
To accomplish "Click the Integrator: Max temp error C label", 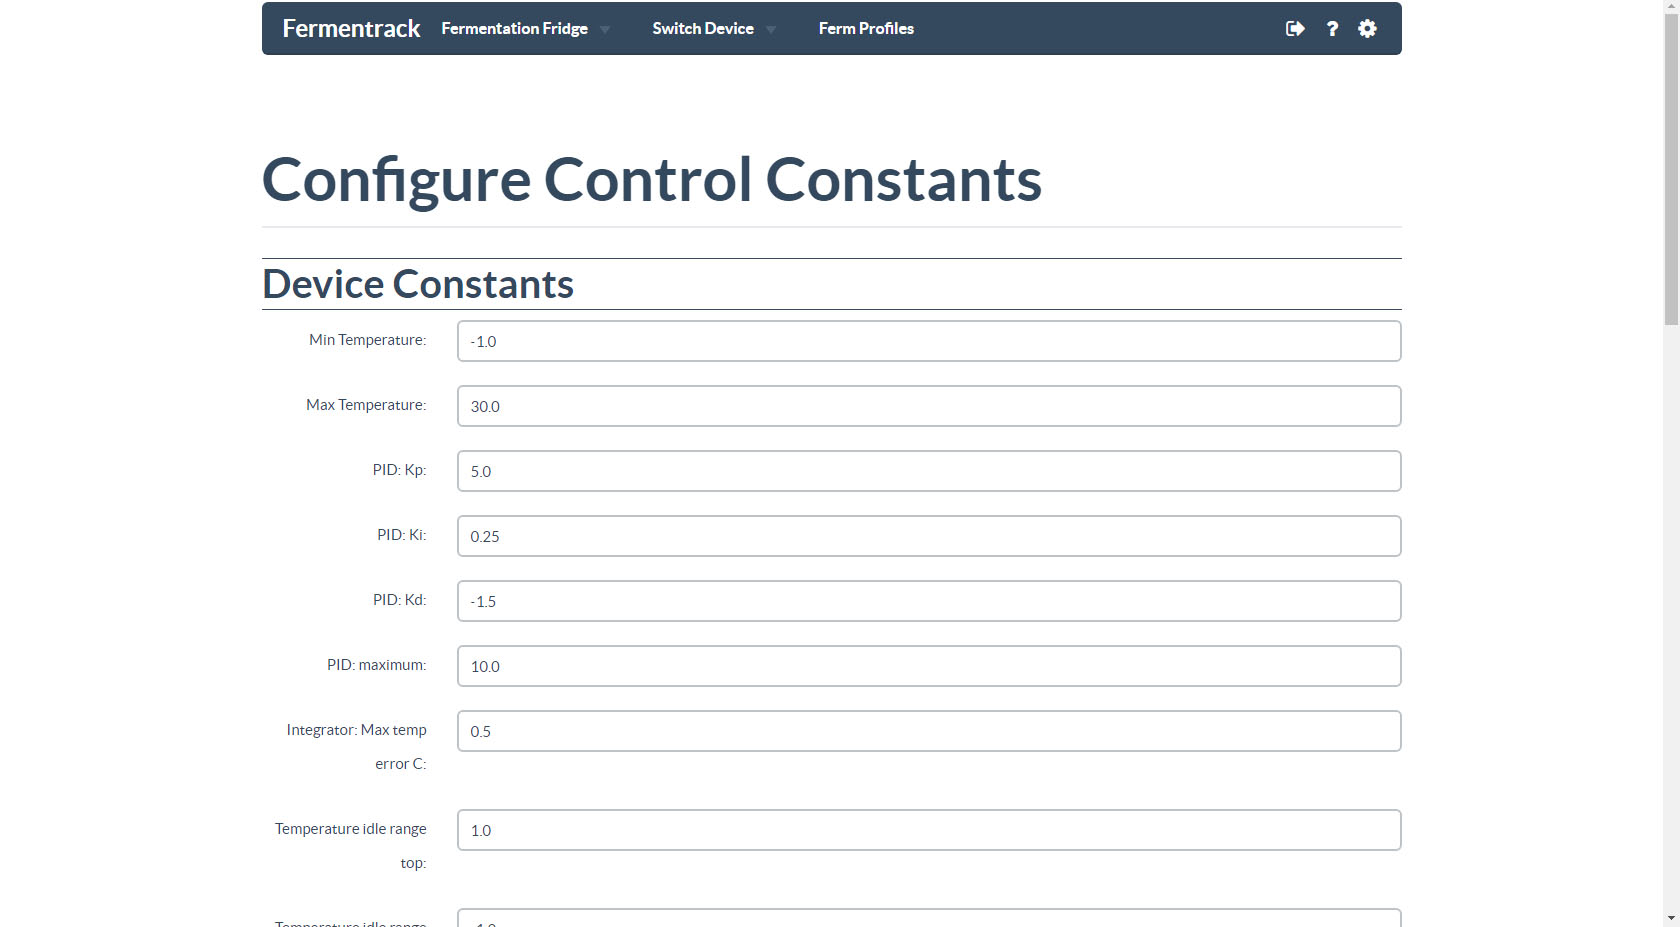I will click(x=356, y=747).
